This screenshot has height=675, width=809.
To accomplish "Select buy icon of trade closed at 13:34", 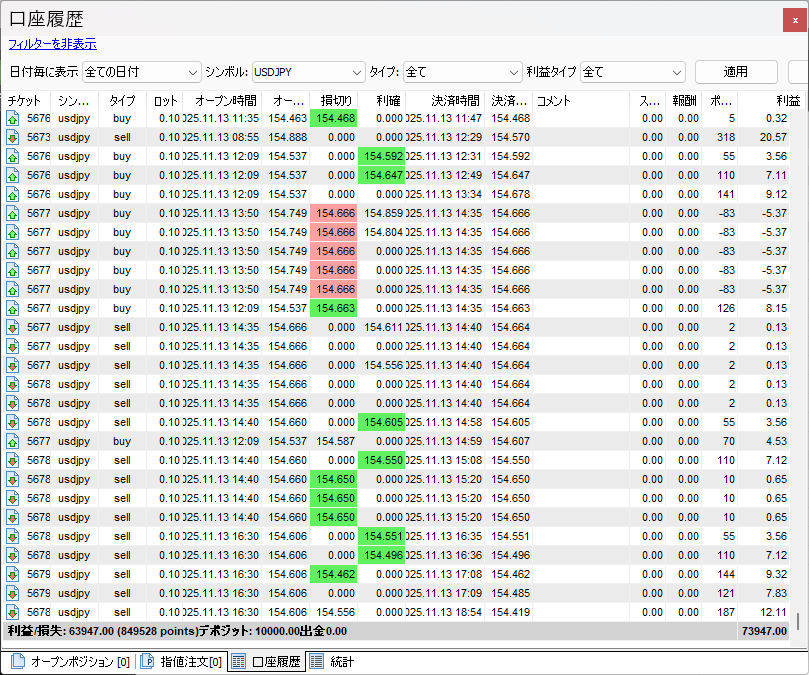I will [x=13, y=194].
